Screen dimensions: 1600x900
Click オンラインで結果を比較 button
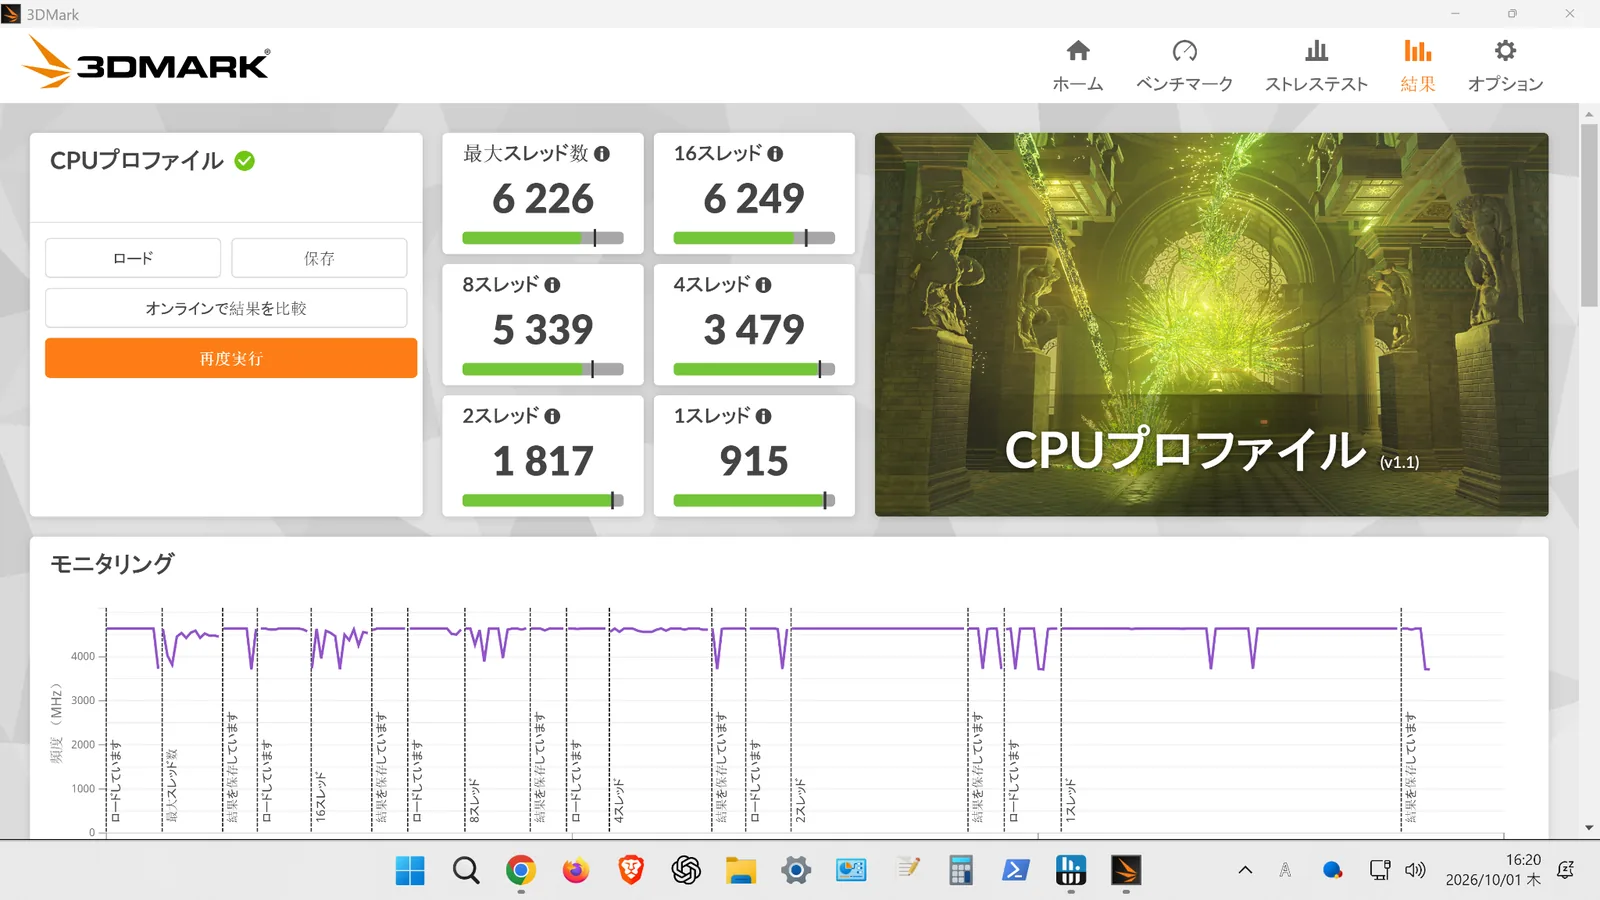226,308
